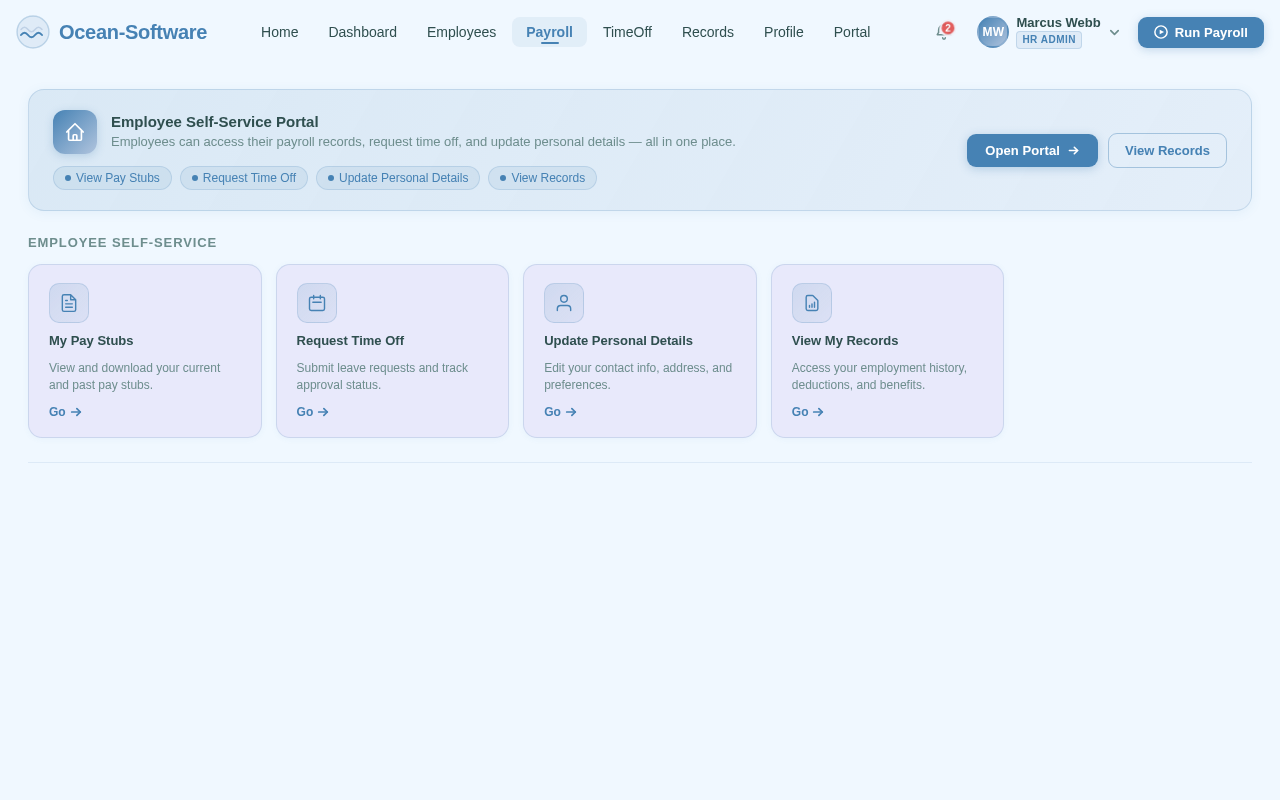The image size is (1280, 800).
Task: Select the pay stub document icon on My Pay Stubs card
Action: 69,303
